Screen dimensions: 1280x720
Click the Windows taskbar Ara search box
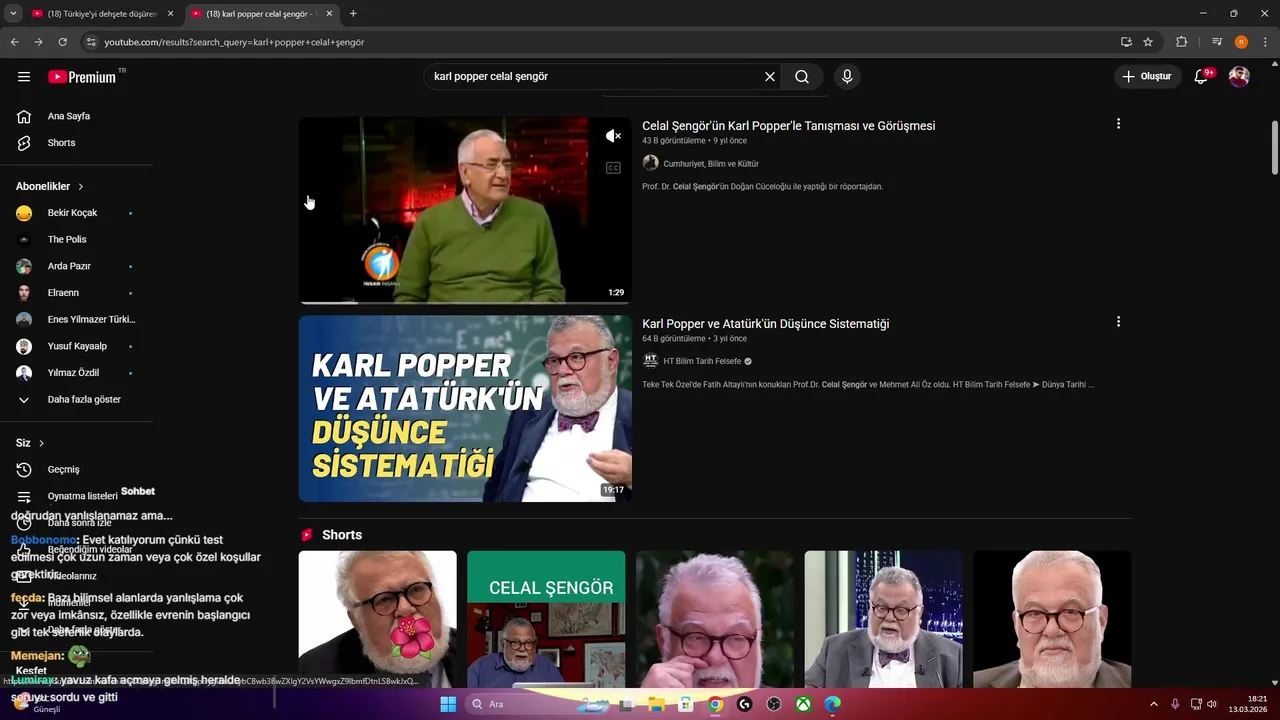pyautogui.click(x=520, y=704)
